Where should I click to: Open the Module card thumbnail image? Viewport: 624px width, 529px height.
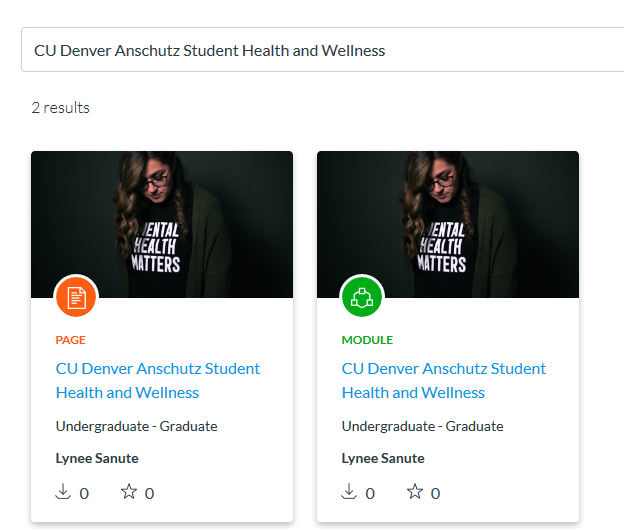click(448, 224)
